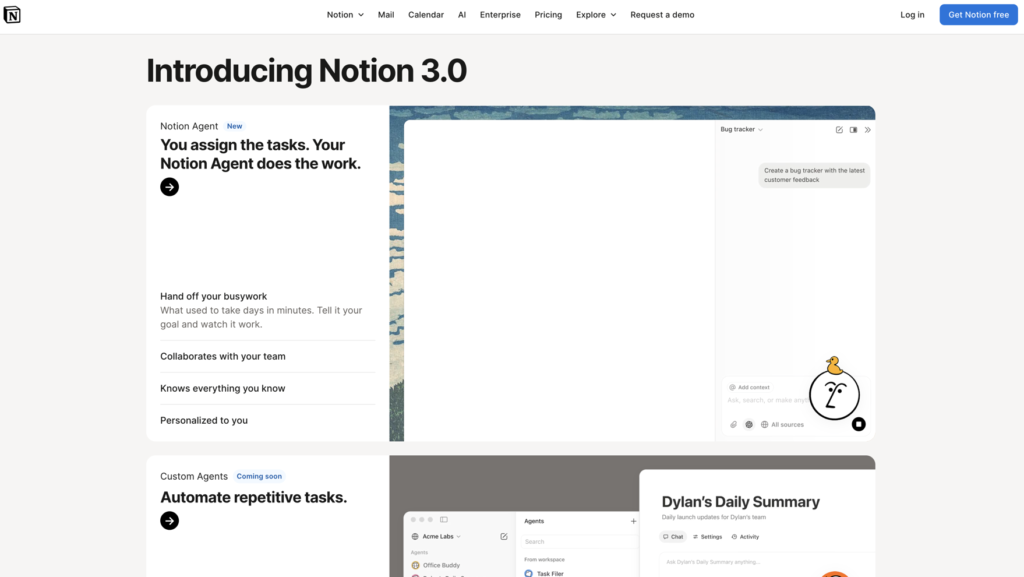This screenshot has width=1024, height=577.
Task: Click the paperclip attachment icon
Action: tap(733, 424)
